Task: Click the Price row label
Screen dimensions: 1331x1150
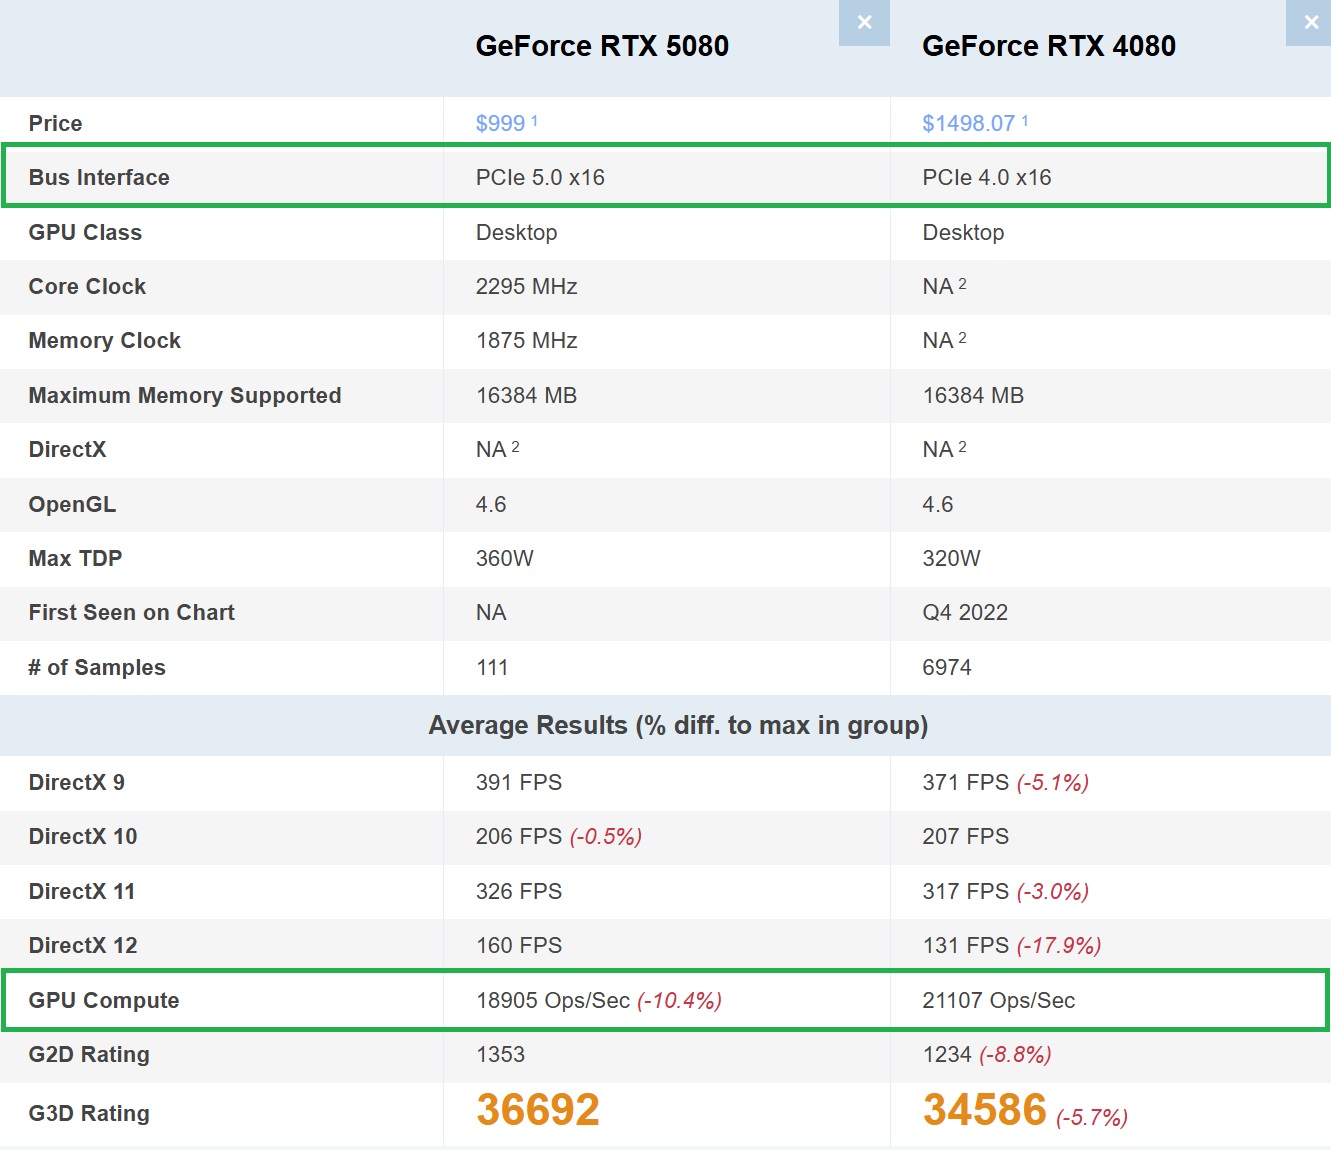Action: coord(56,123)
